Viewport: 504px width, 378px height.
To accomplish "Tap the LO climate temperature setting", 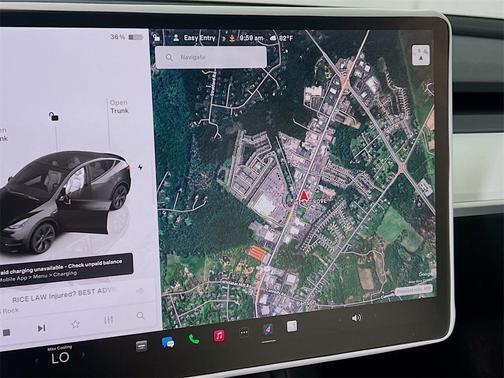I will coord(60,358).
